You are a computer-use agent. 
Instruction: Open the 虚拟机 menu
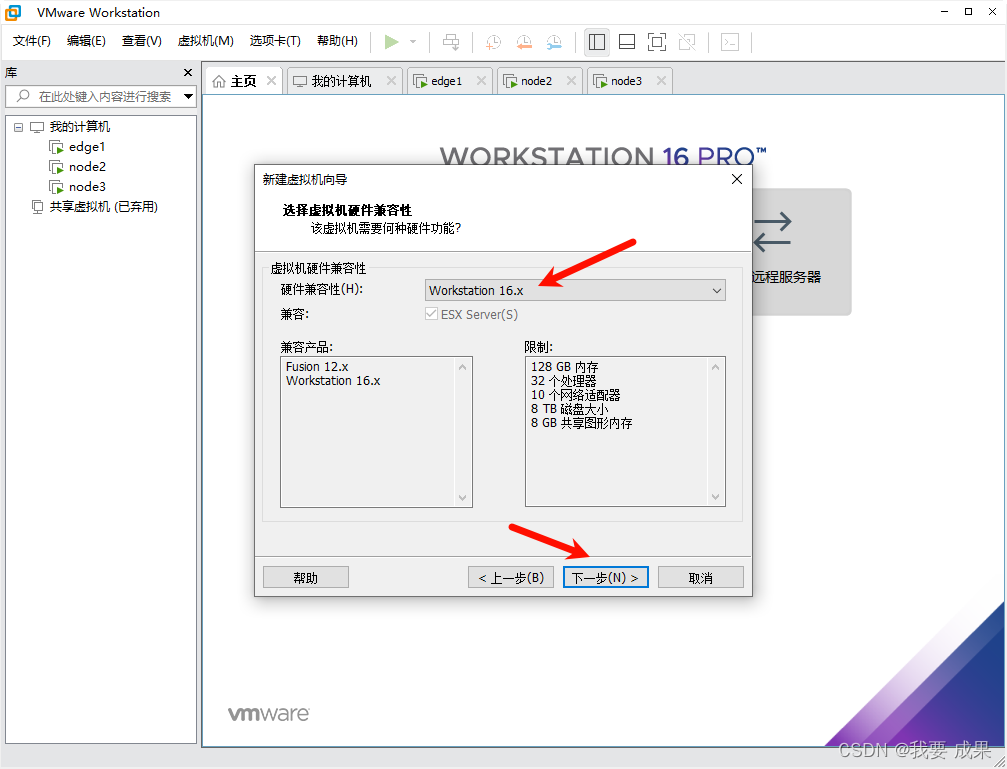(x=205, y=41)
